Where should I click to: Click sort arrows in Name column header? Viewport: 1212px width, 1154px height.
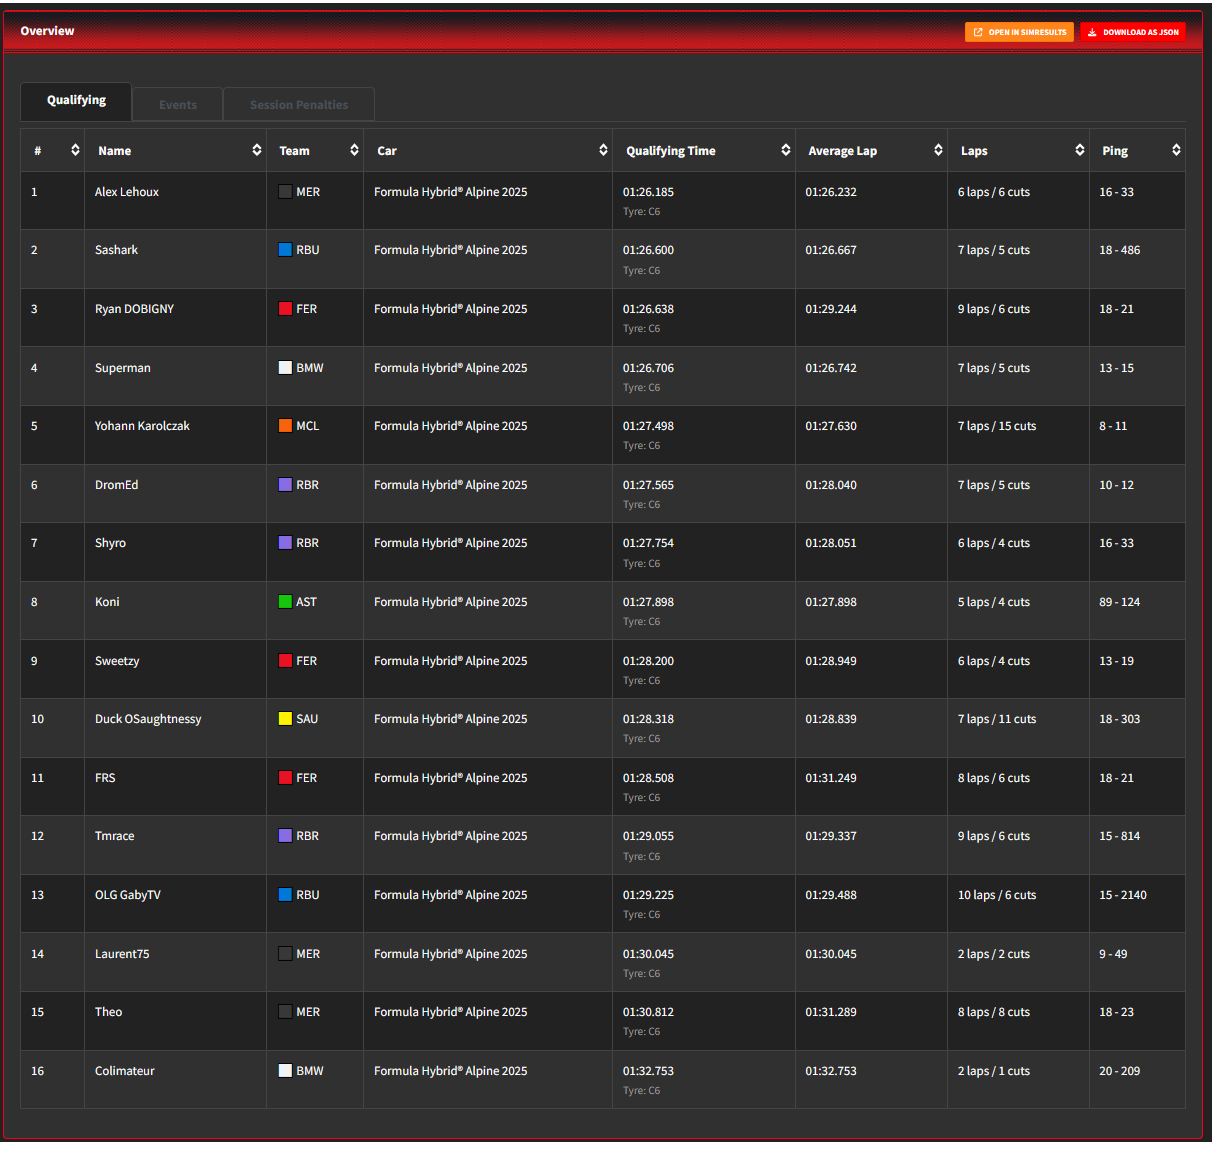(256, 150)
